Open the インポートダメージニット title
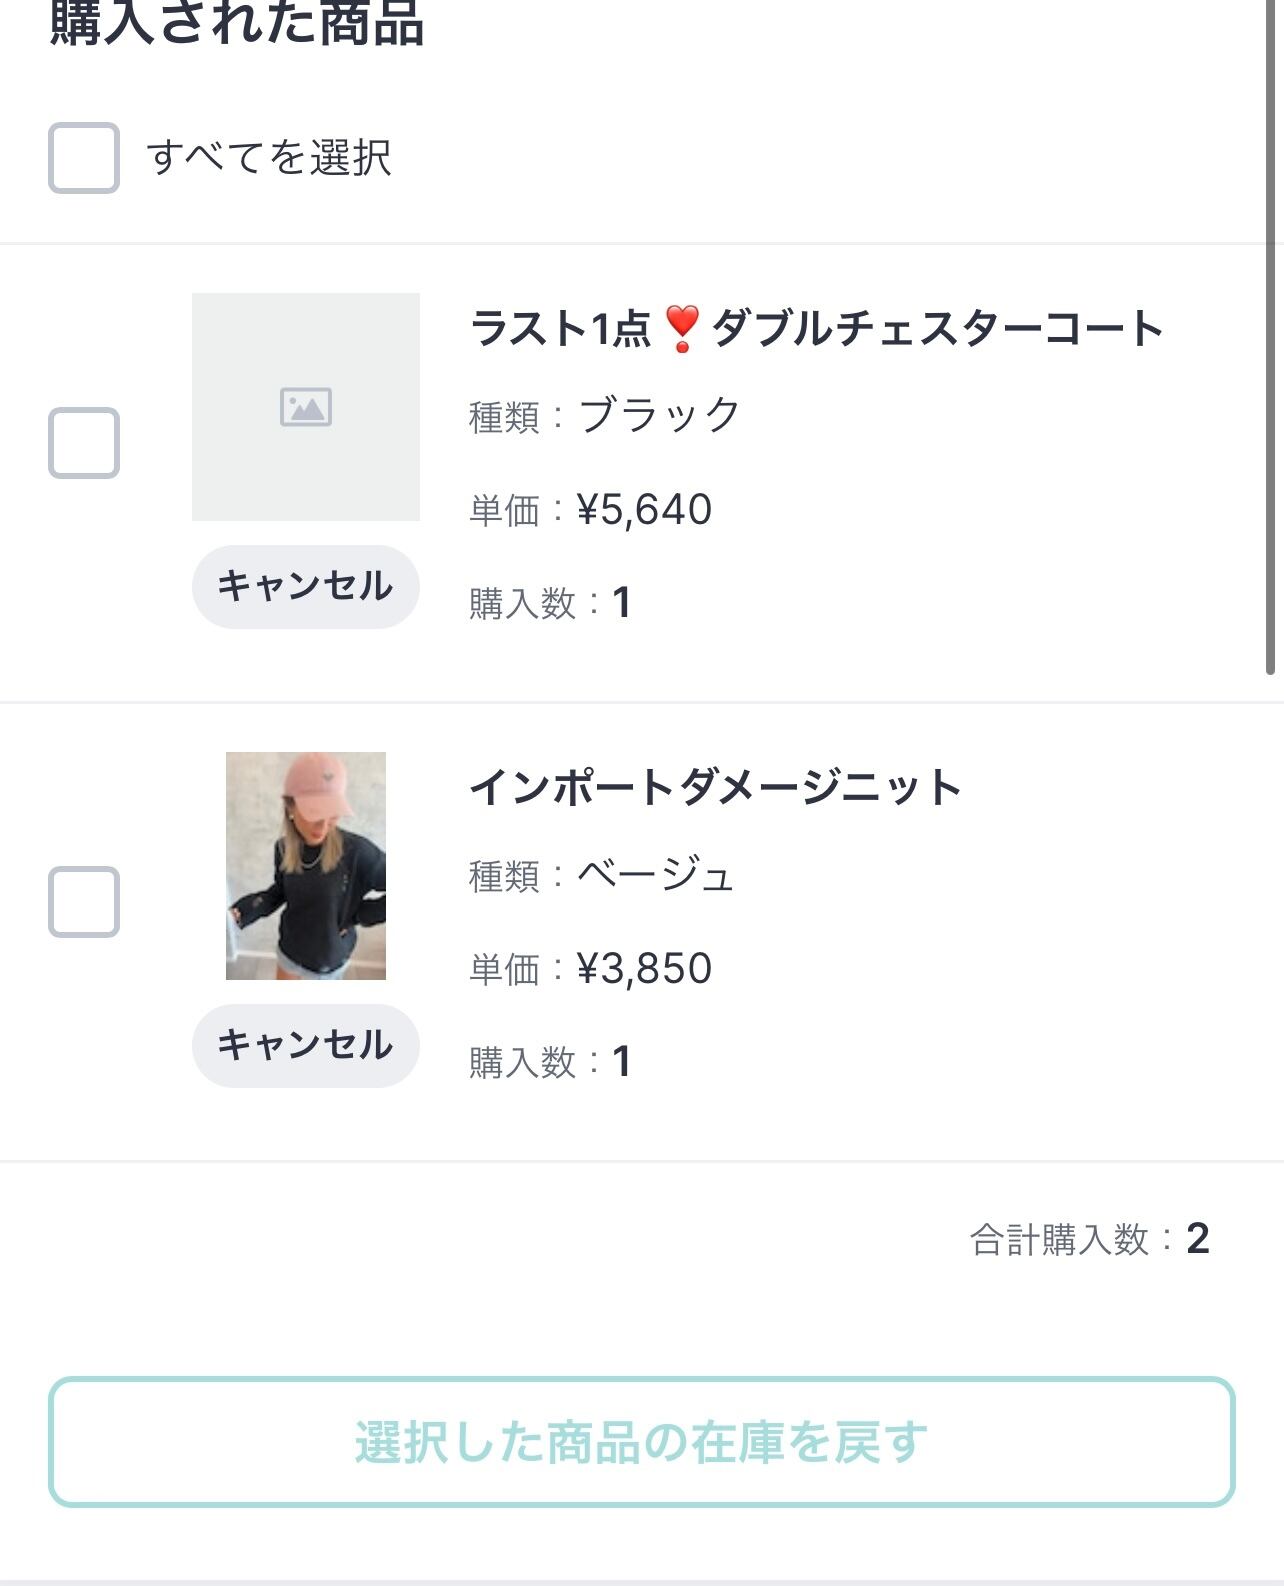 tap(715, 788)
